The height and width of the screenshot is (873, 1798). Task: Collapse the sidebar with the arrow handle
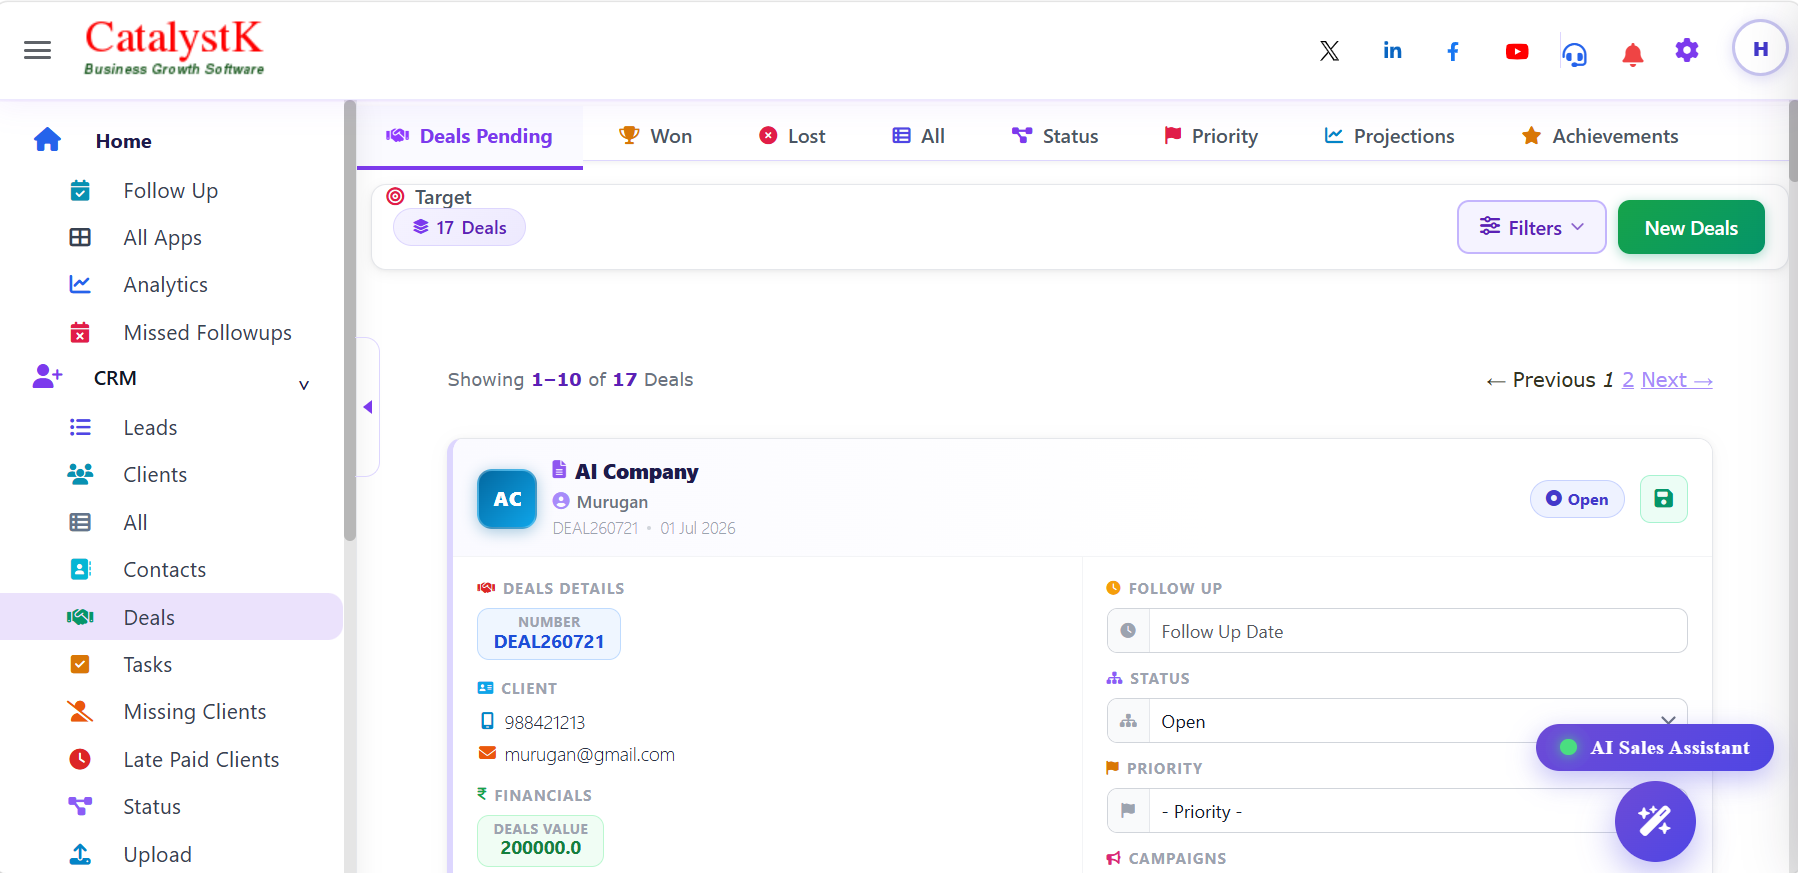coord(368,407)
